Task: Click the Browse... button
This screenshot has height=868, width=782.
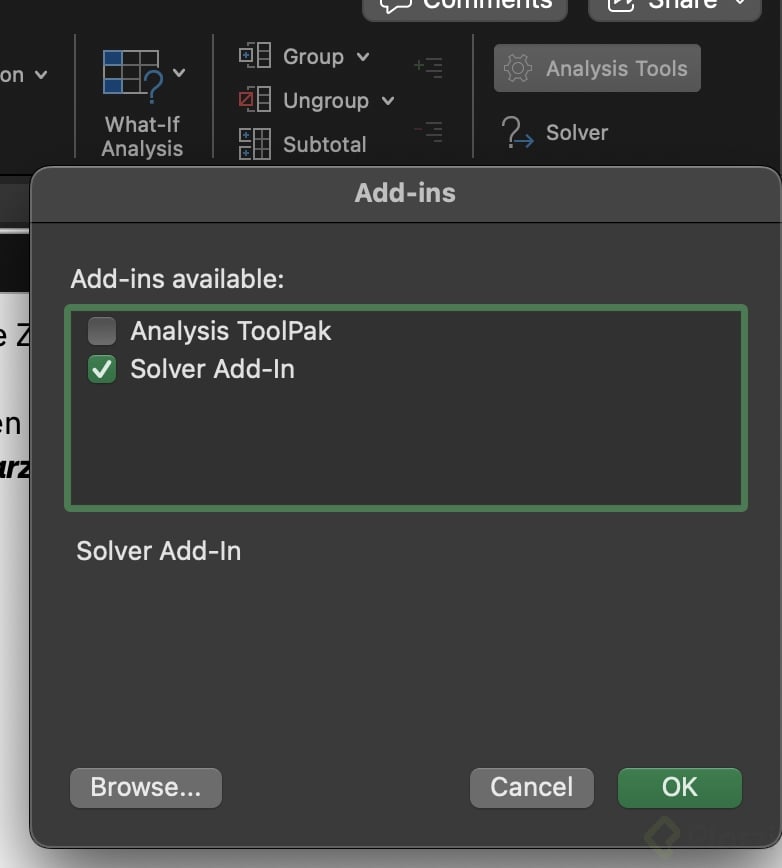Action: pyautogui.click(x=146, y=787)
